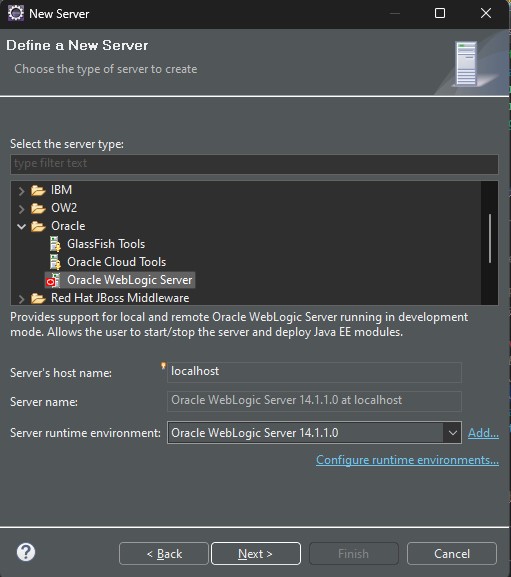This screenshot has height=577, width=511.
Task: Select the IBM tree entry
Action: [61, 190]
